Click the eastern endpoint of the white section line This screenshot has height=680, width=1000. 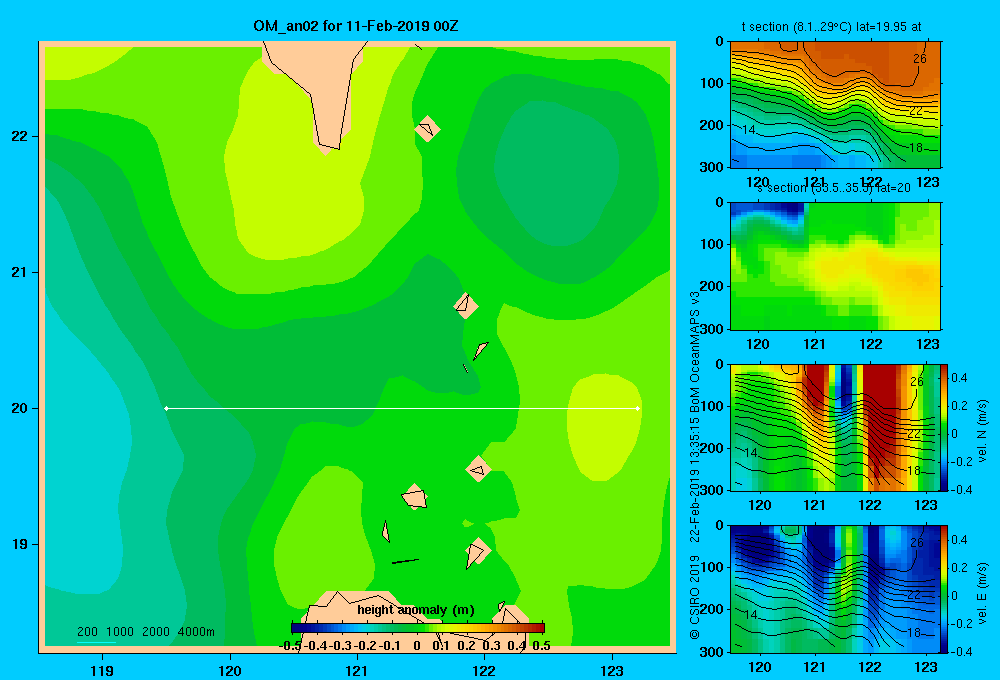point(638,408)
